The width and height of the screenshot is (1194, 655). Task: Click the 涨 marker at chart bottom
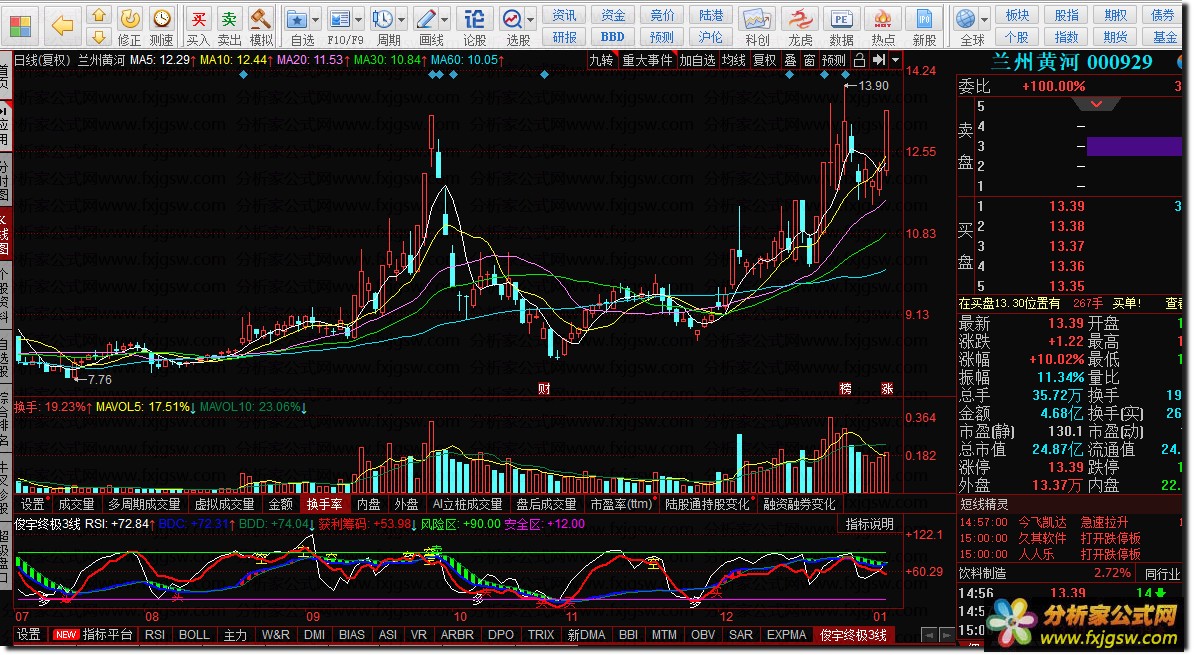[x=887, y=388]
